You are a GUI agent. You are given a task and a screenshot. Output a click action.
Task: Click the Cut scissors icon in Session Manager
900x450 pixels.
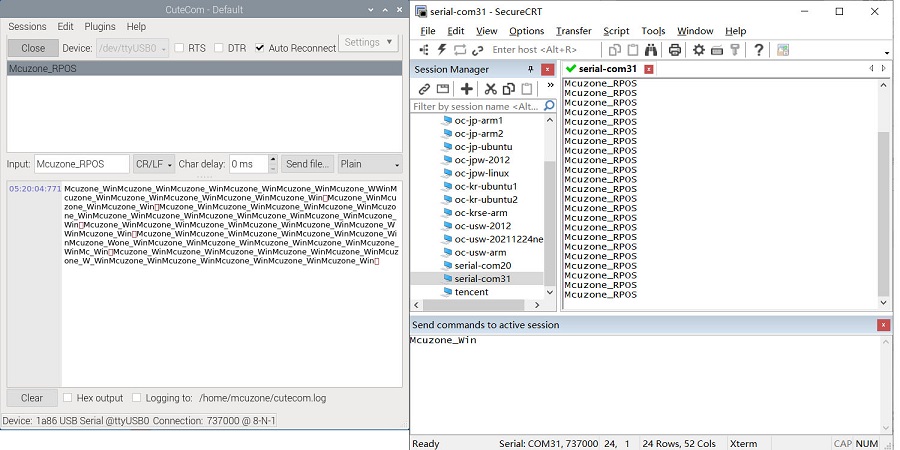(x=490, y=89)
